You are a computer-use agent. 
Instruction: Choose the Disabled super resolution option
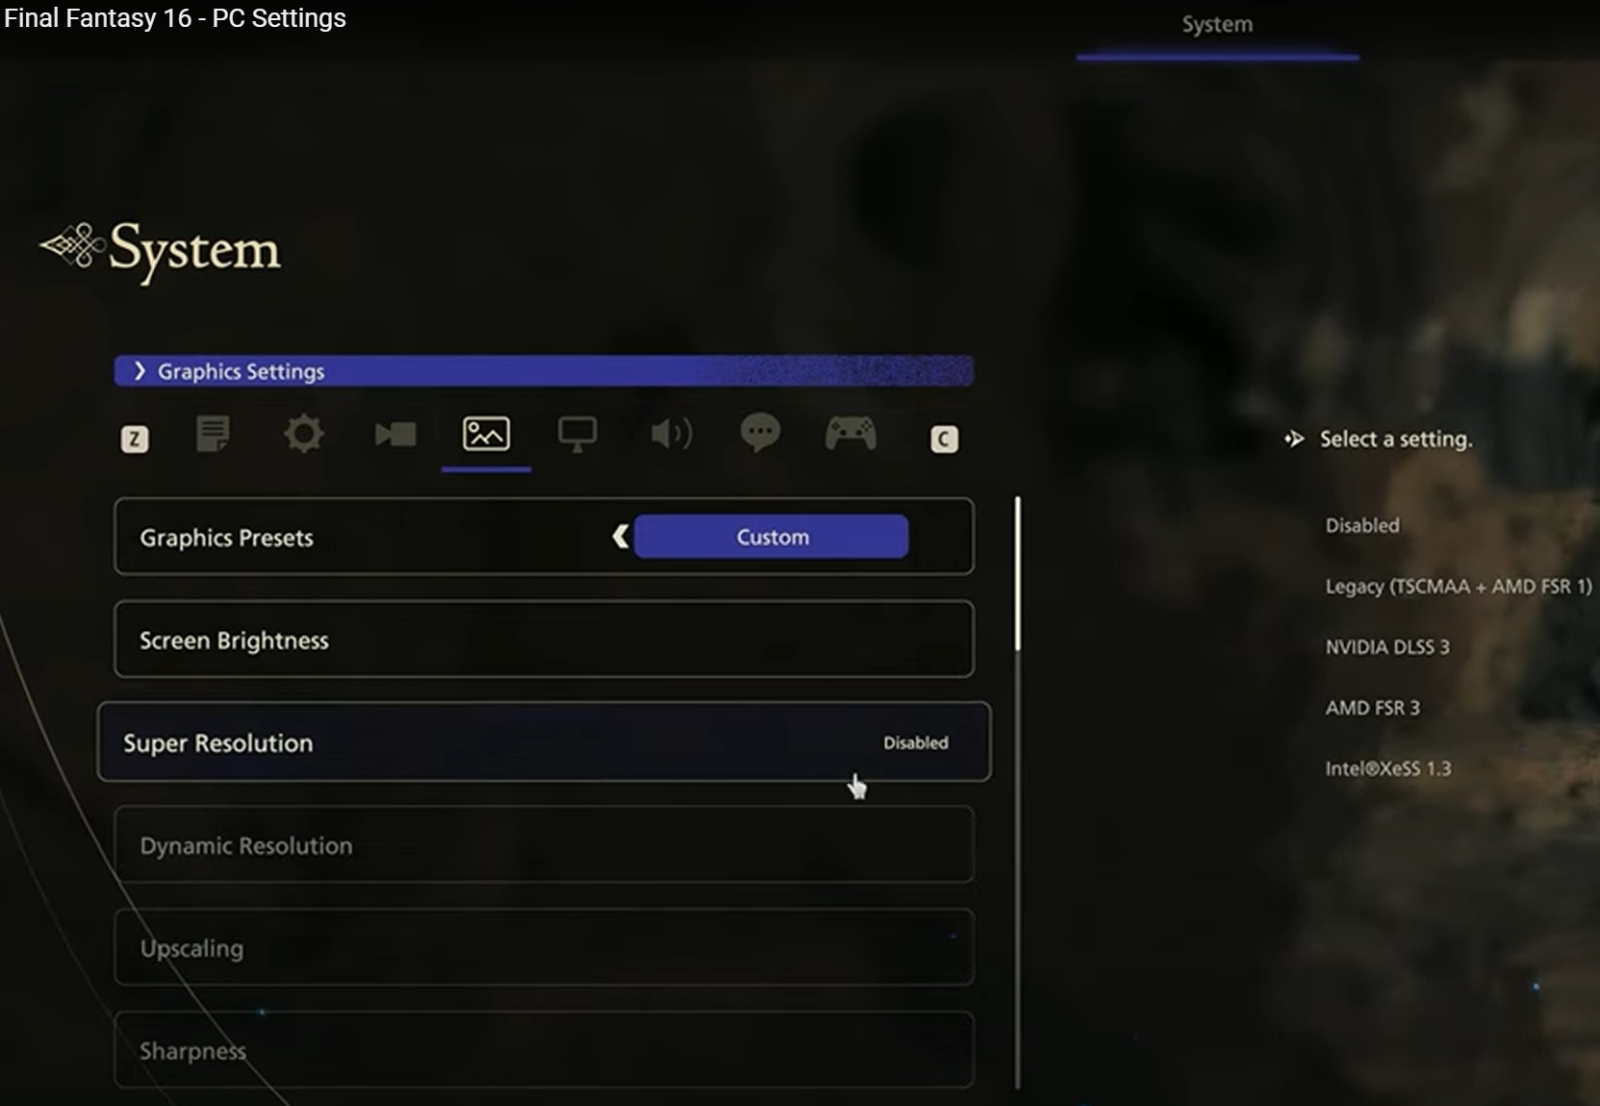(1362, 525)
